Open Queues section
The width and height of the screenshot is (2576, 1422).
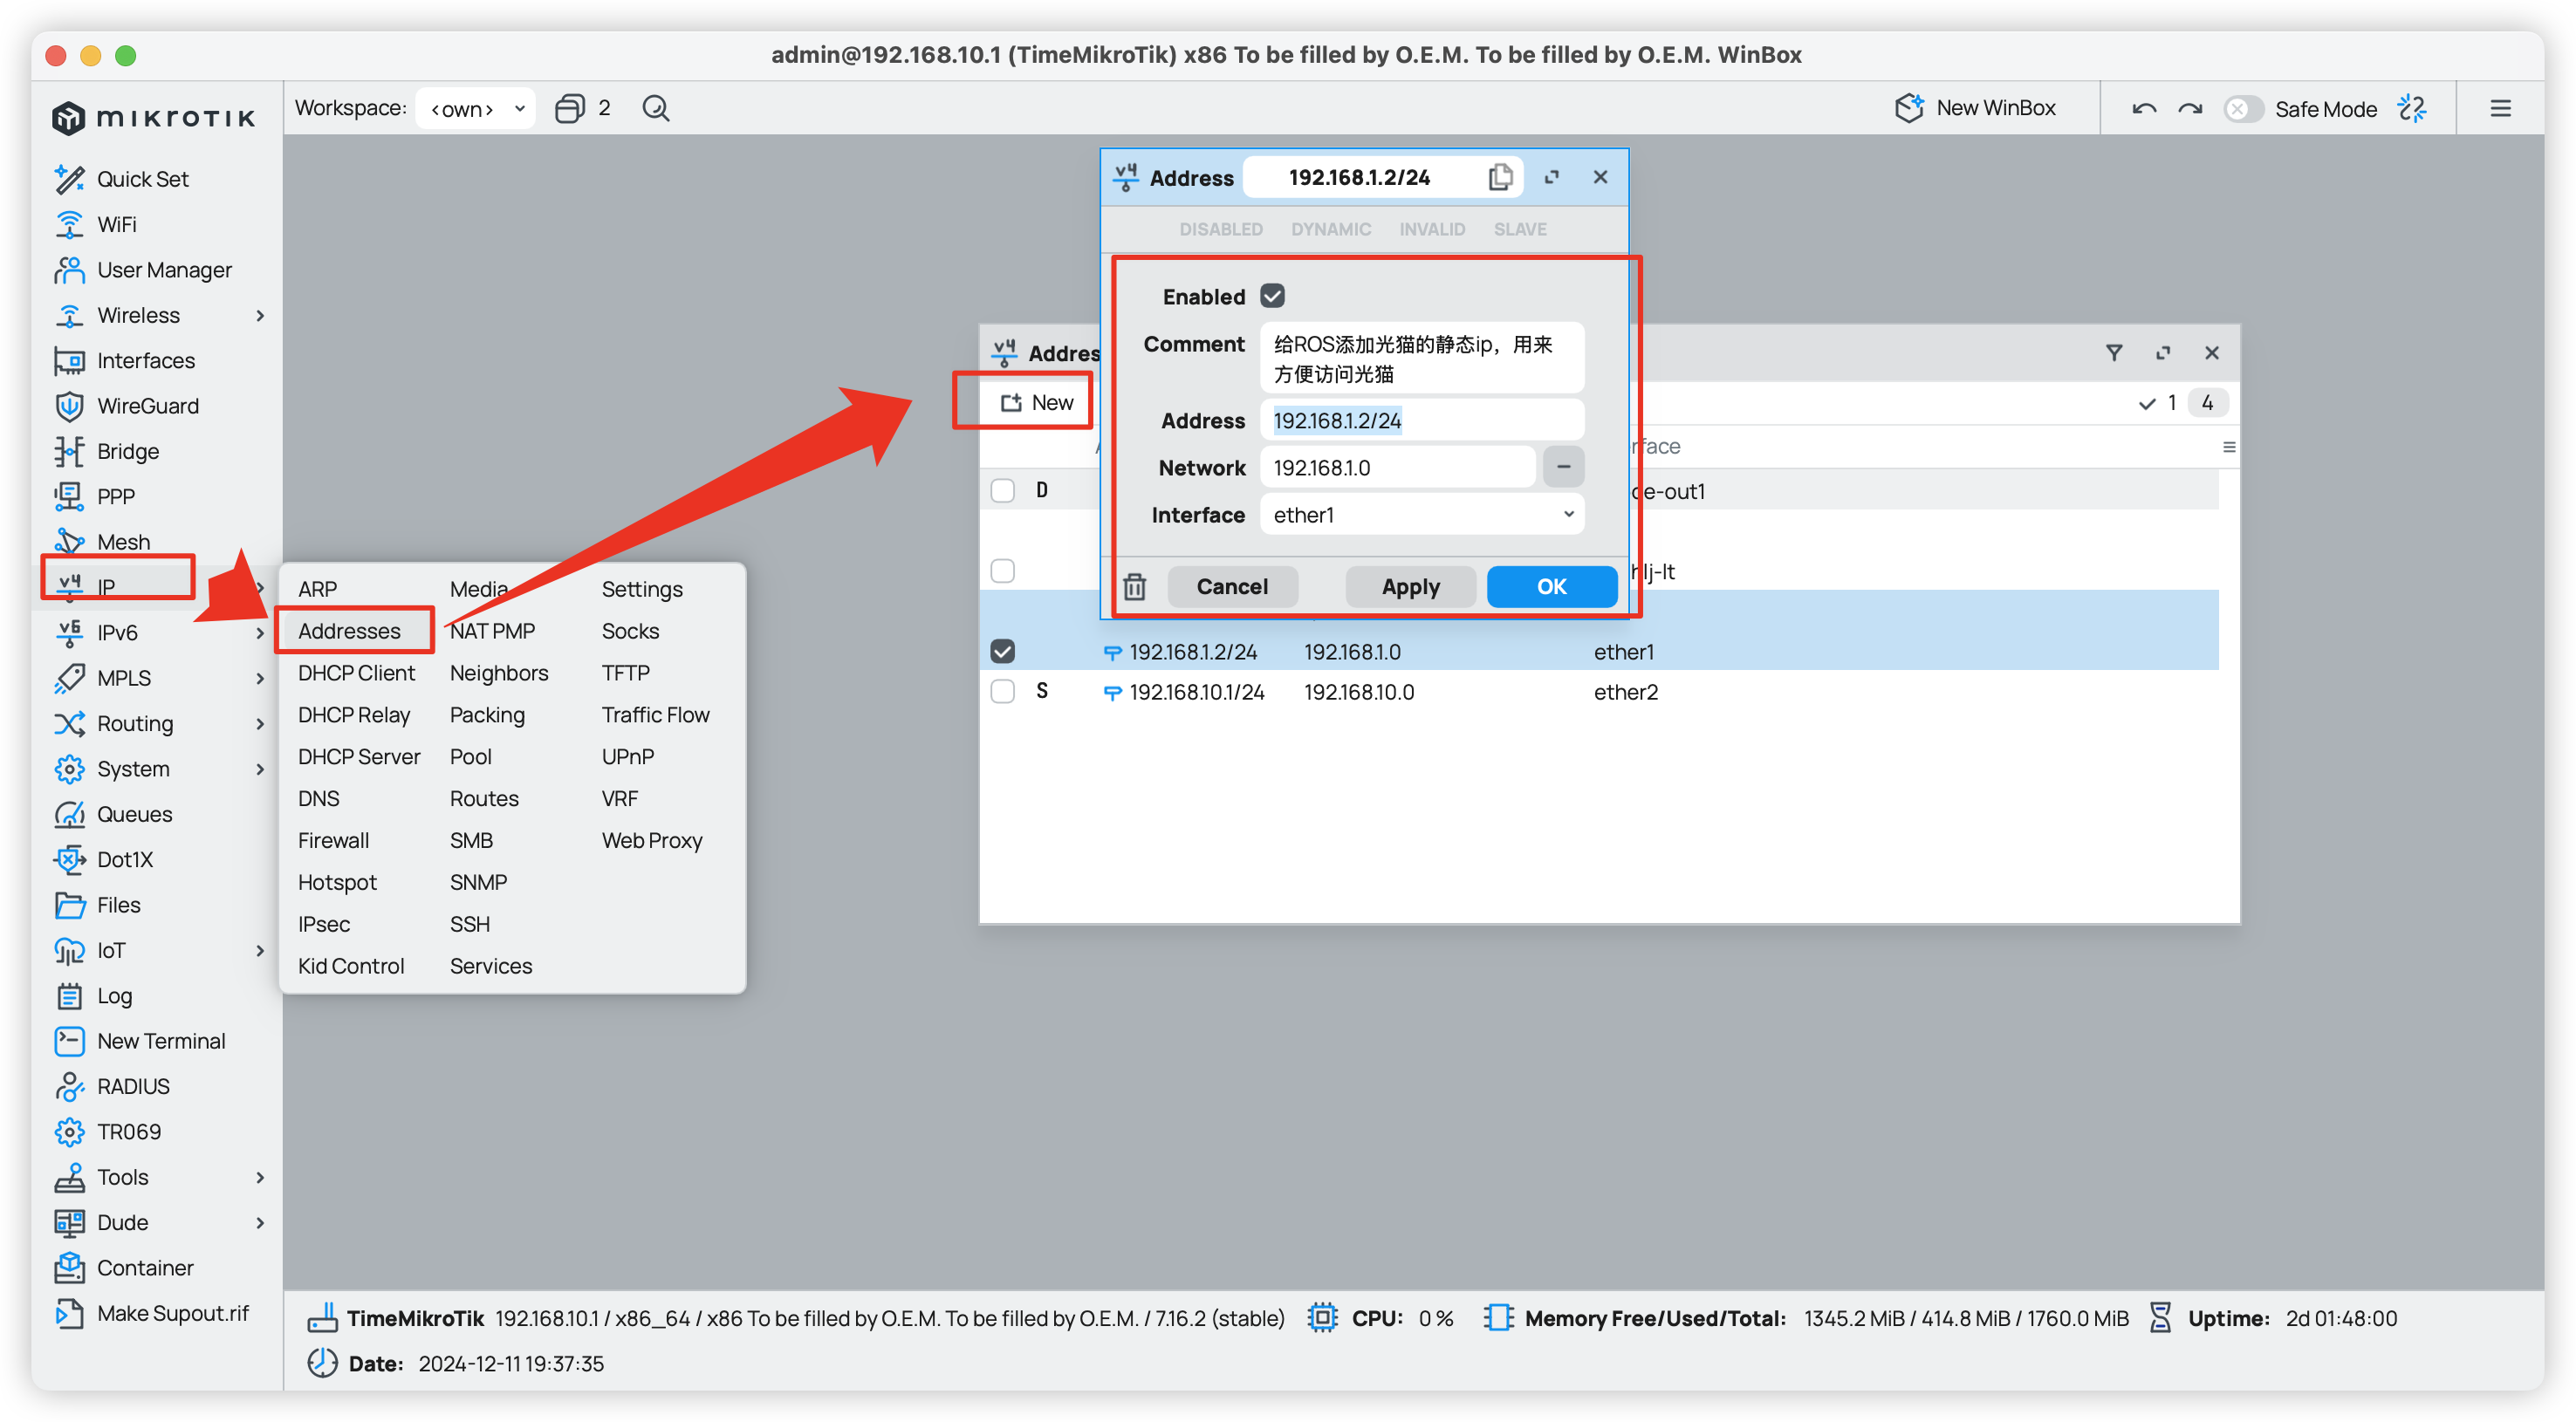(x=134, y=813)
